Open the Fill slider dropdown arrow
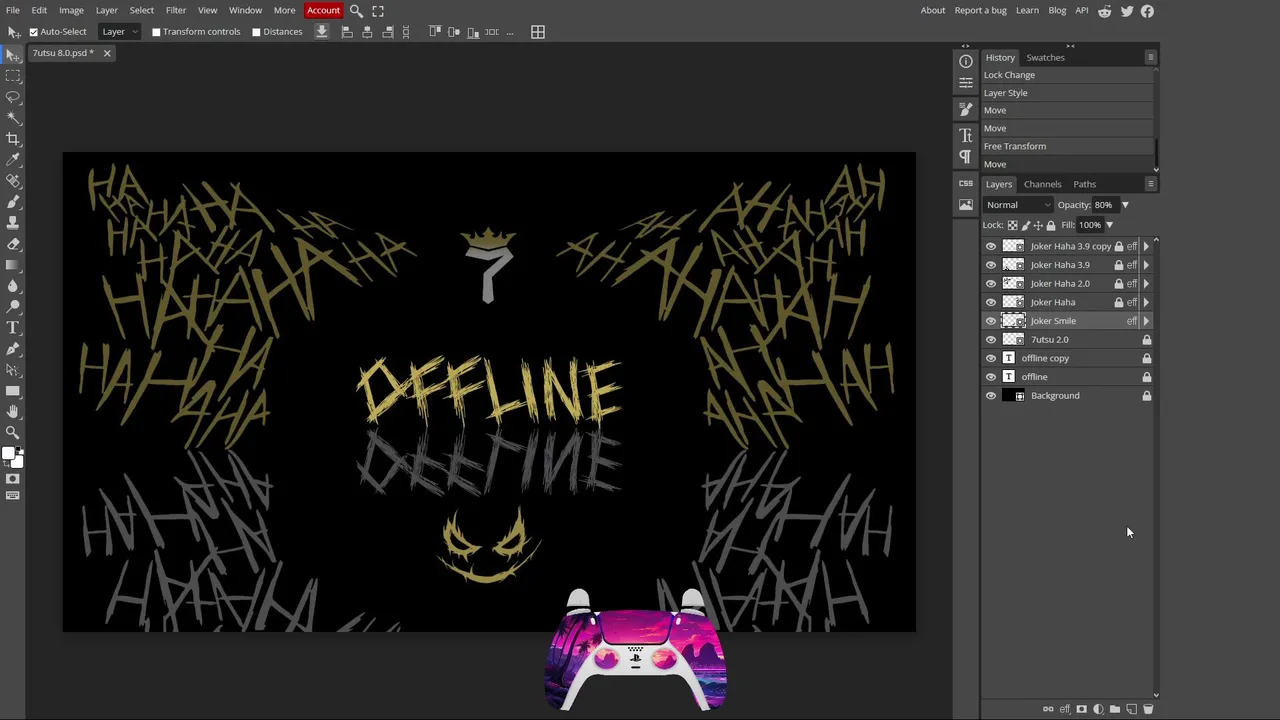 click(1109, 225)
